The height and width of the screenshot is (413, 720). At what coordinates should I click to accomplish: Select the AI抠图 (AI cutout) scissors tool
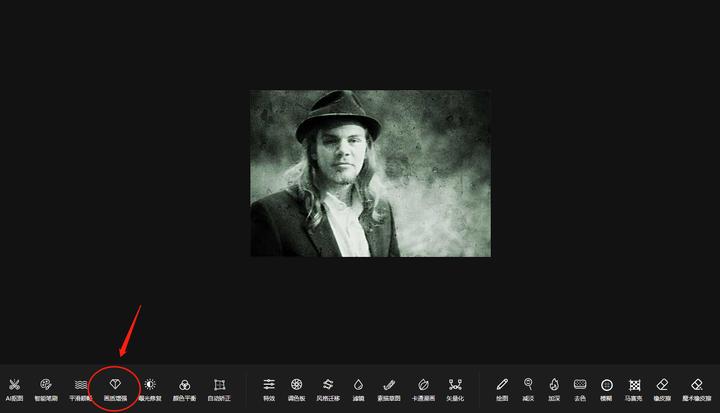click(15, 385)
